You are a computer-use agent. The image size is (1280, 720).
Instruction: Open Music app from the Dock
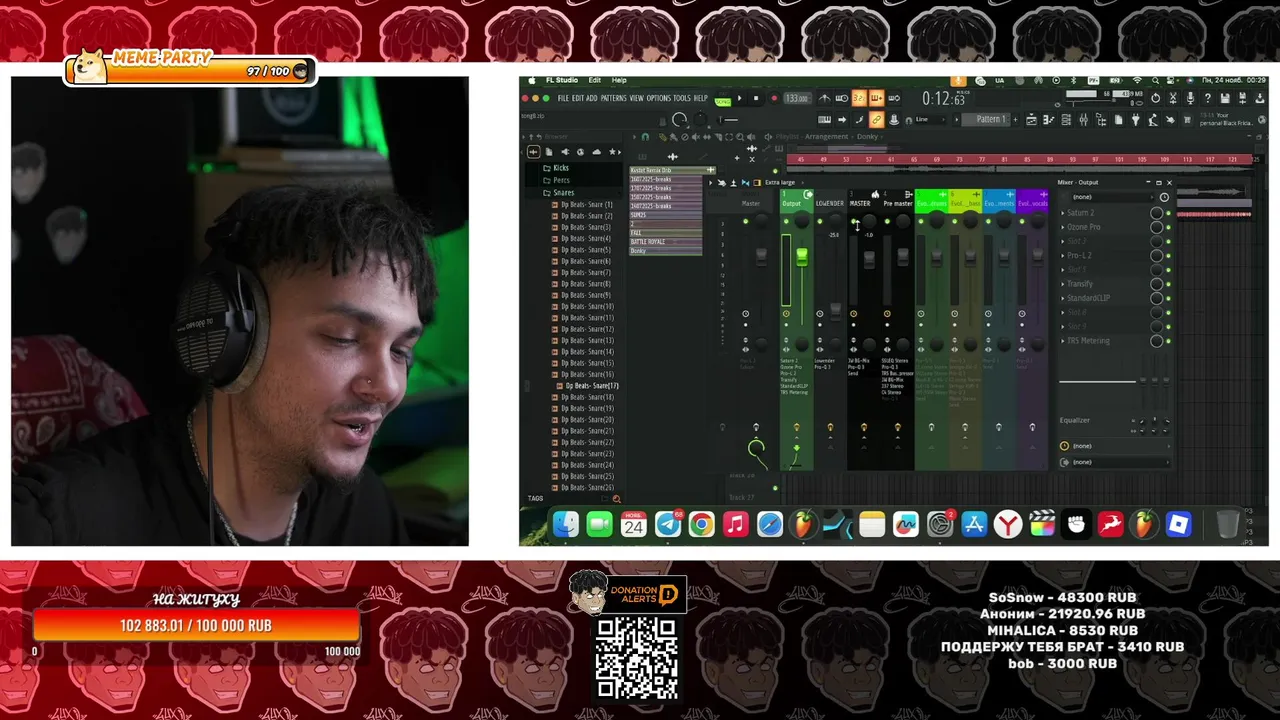tap(736, 524)
